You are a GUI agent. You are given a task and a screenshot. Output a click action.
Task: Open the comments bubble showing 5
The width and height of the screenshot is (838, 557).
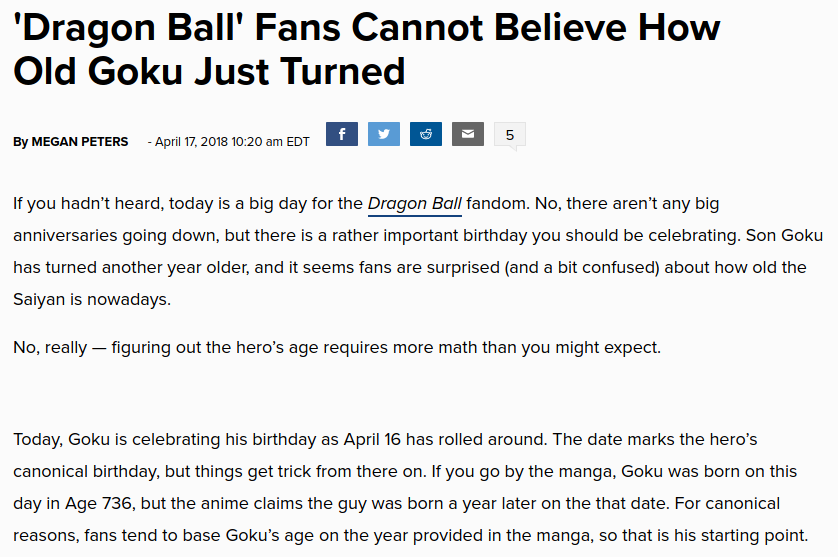(x=510, y=135)
